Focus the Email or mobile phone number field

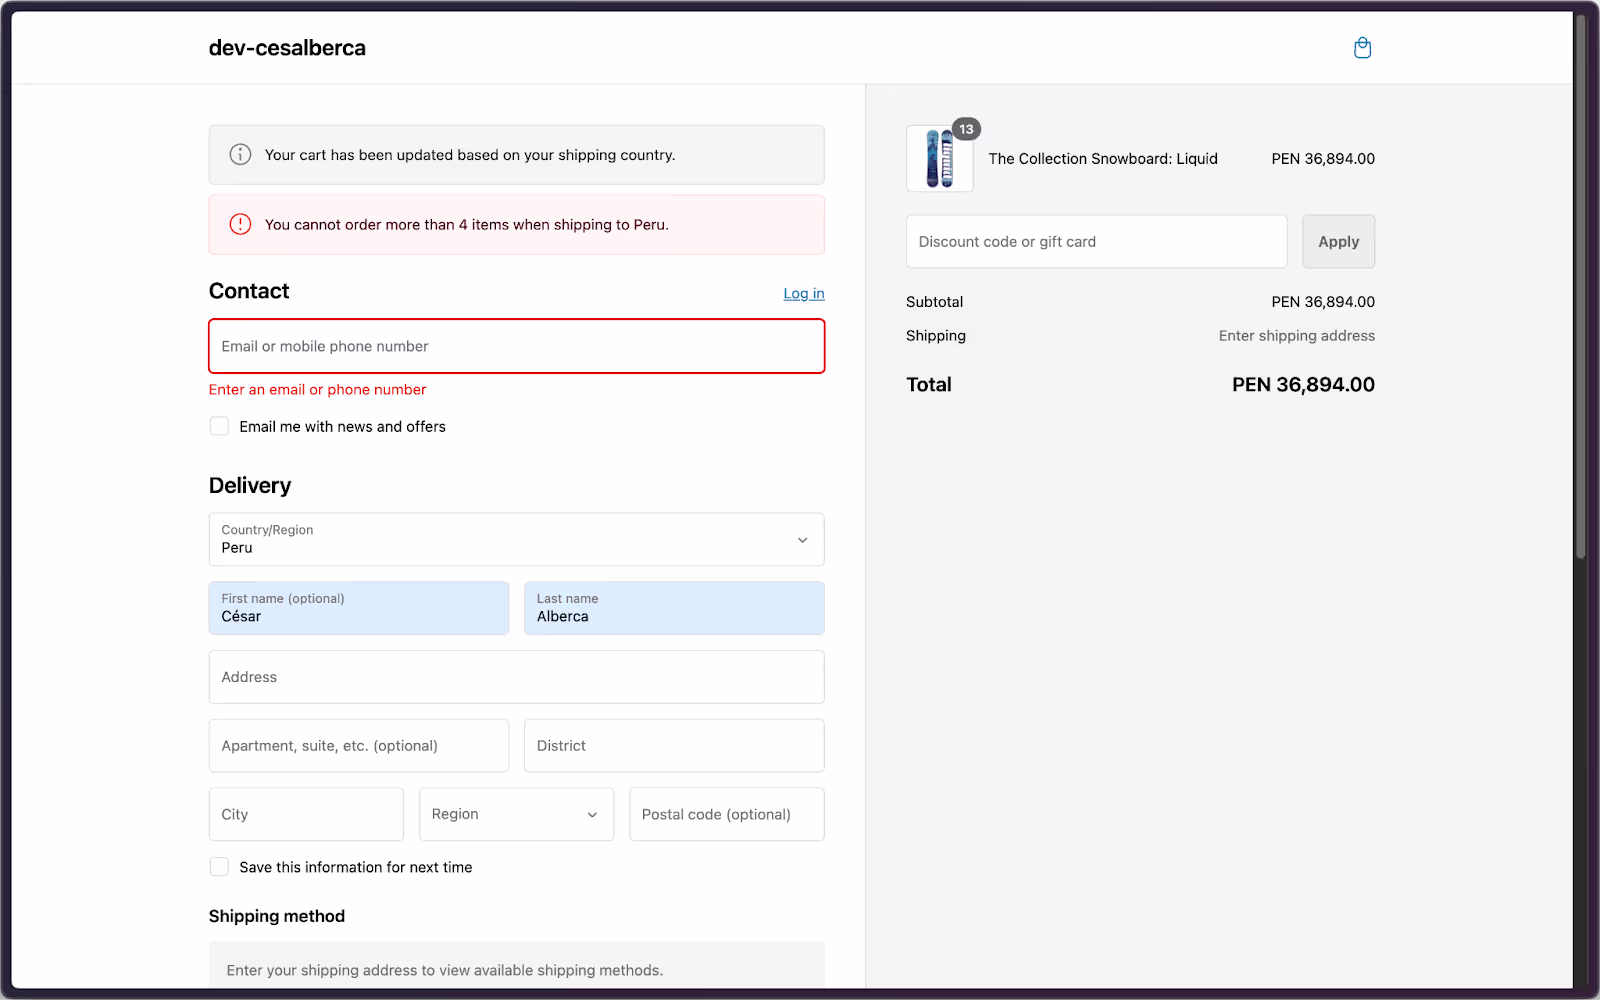tap(516, 346)
